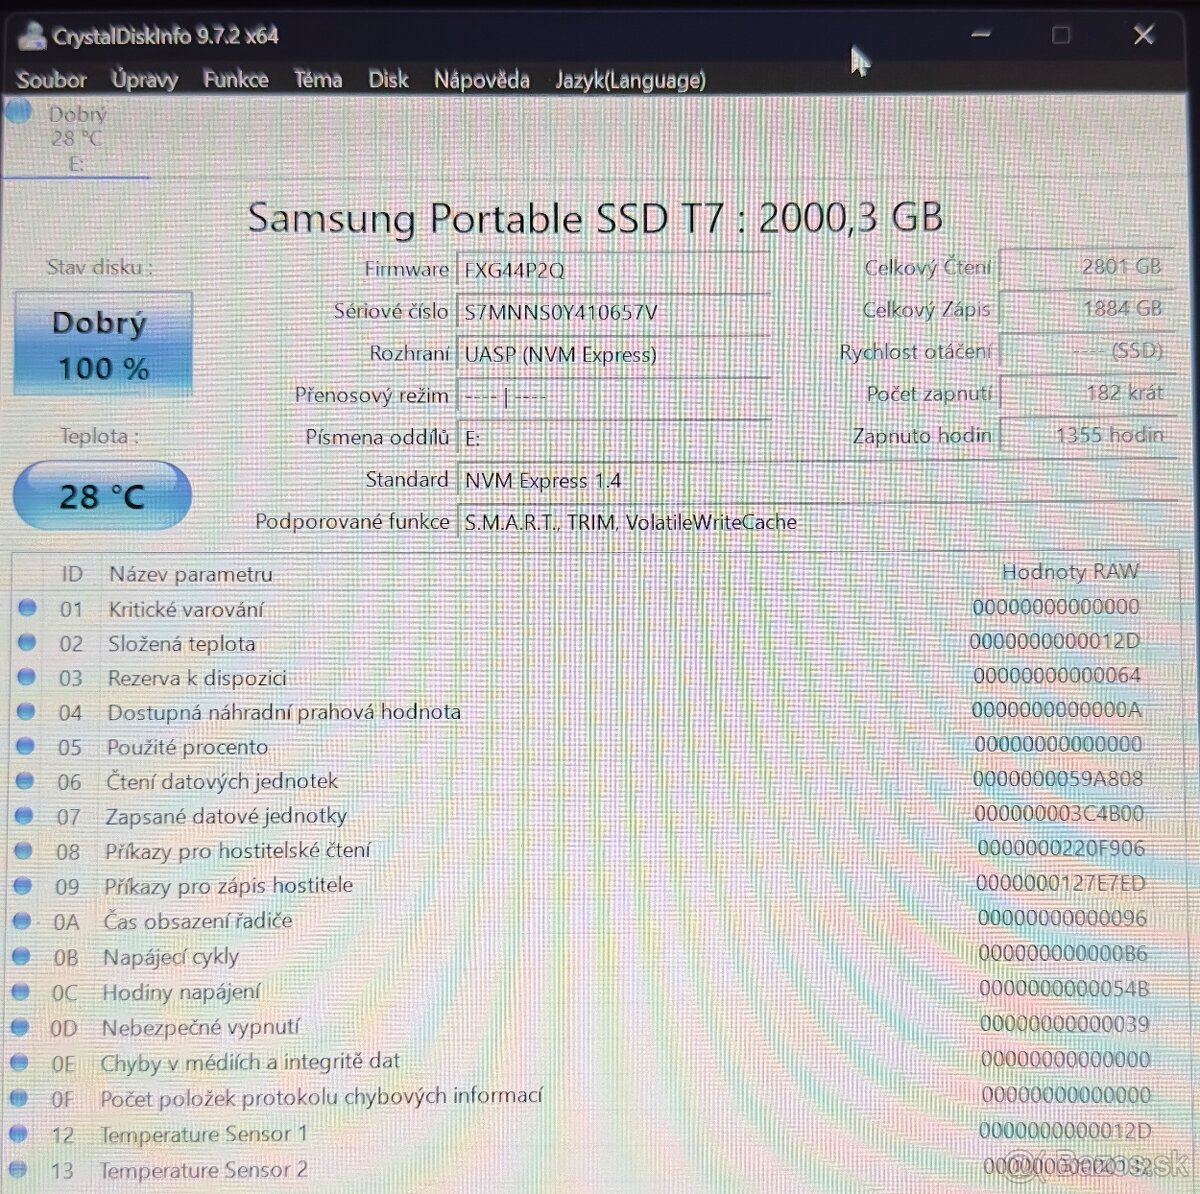This screenshot has height=1194, width=1200.
Task: Select the status icon for Napájecí cykly
Action: click(x=22, y=955)
